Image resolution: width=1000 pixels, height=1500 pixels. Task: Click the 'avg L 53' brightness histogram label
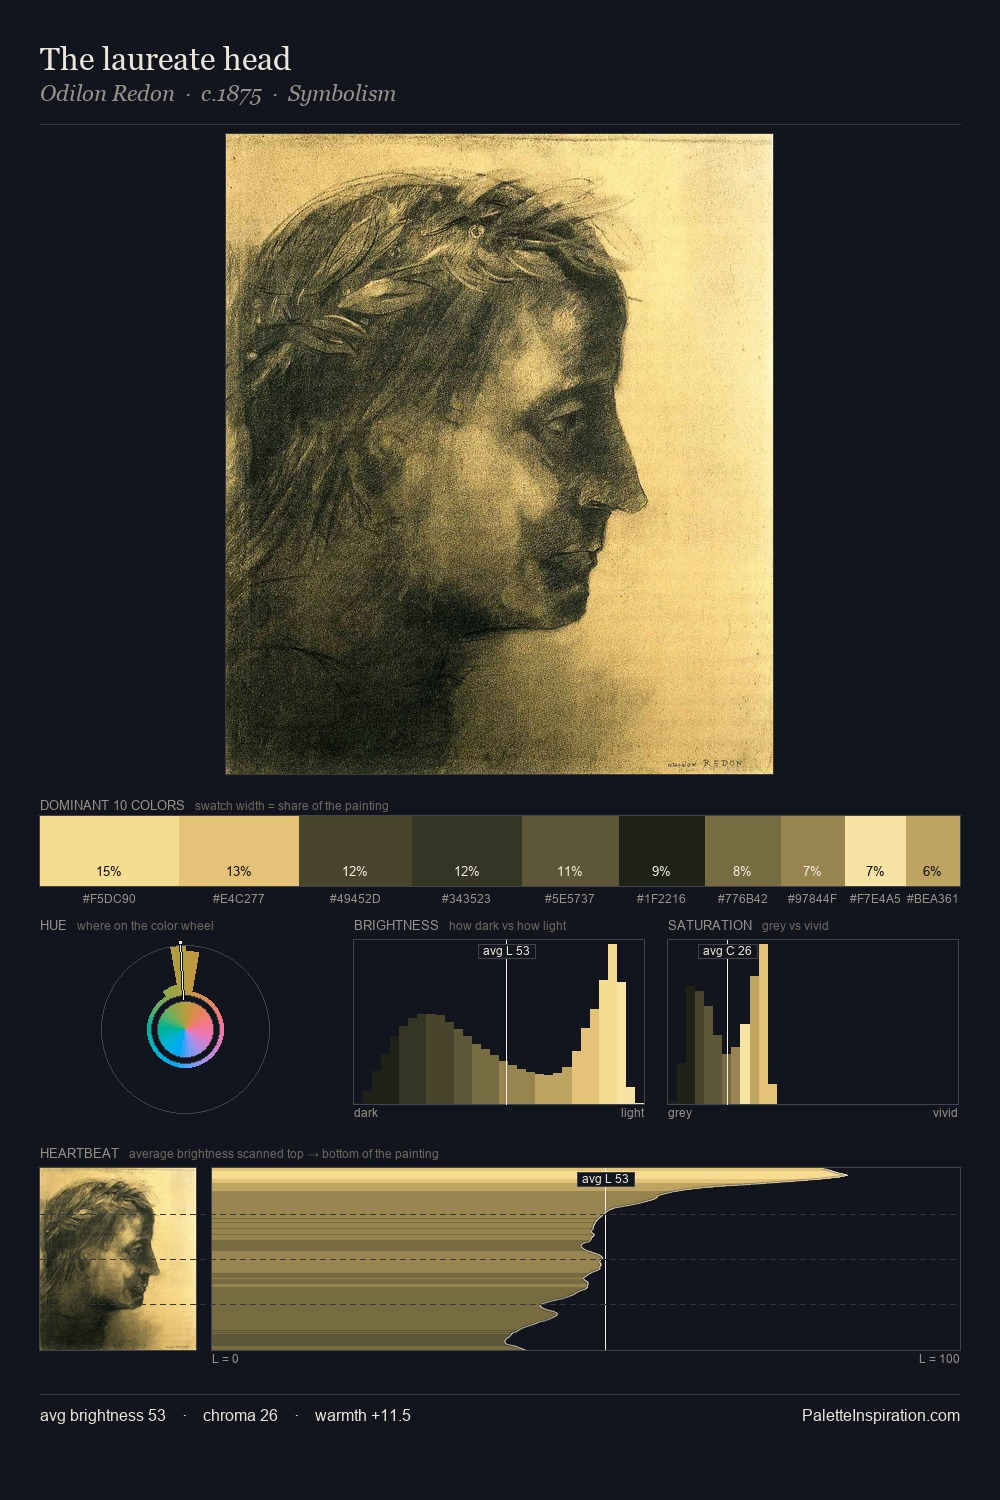(x=506, y=951)
